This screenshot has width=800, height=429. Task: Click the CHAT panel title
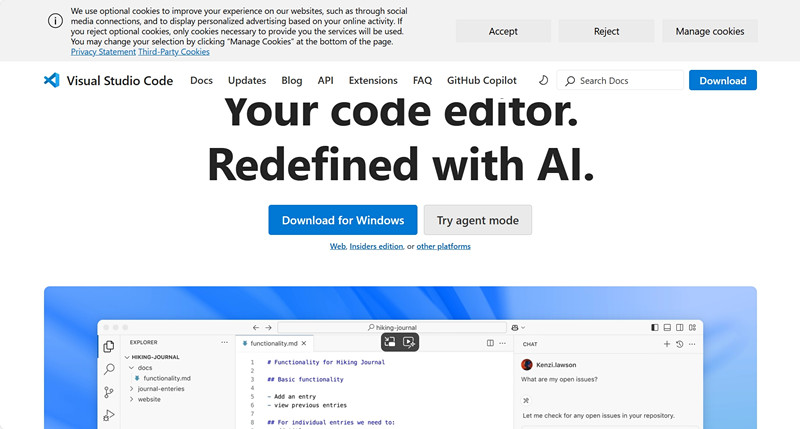tap(530, 344)
